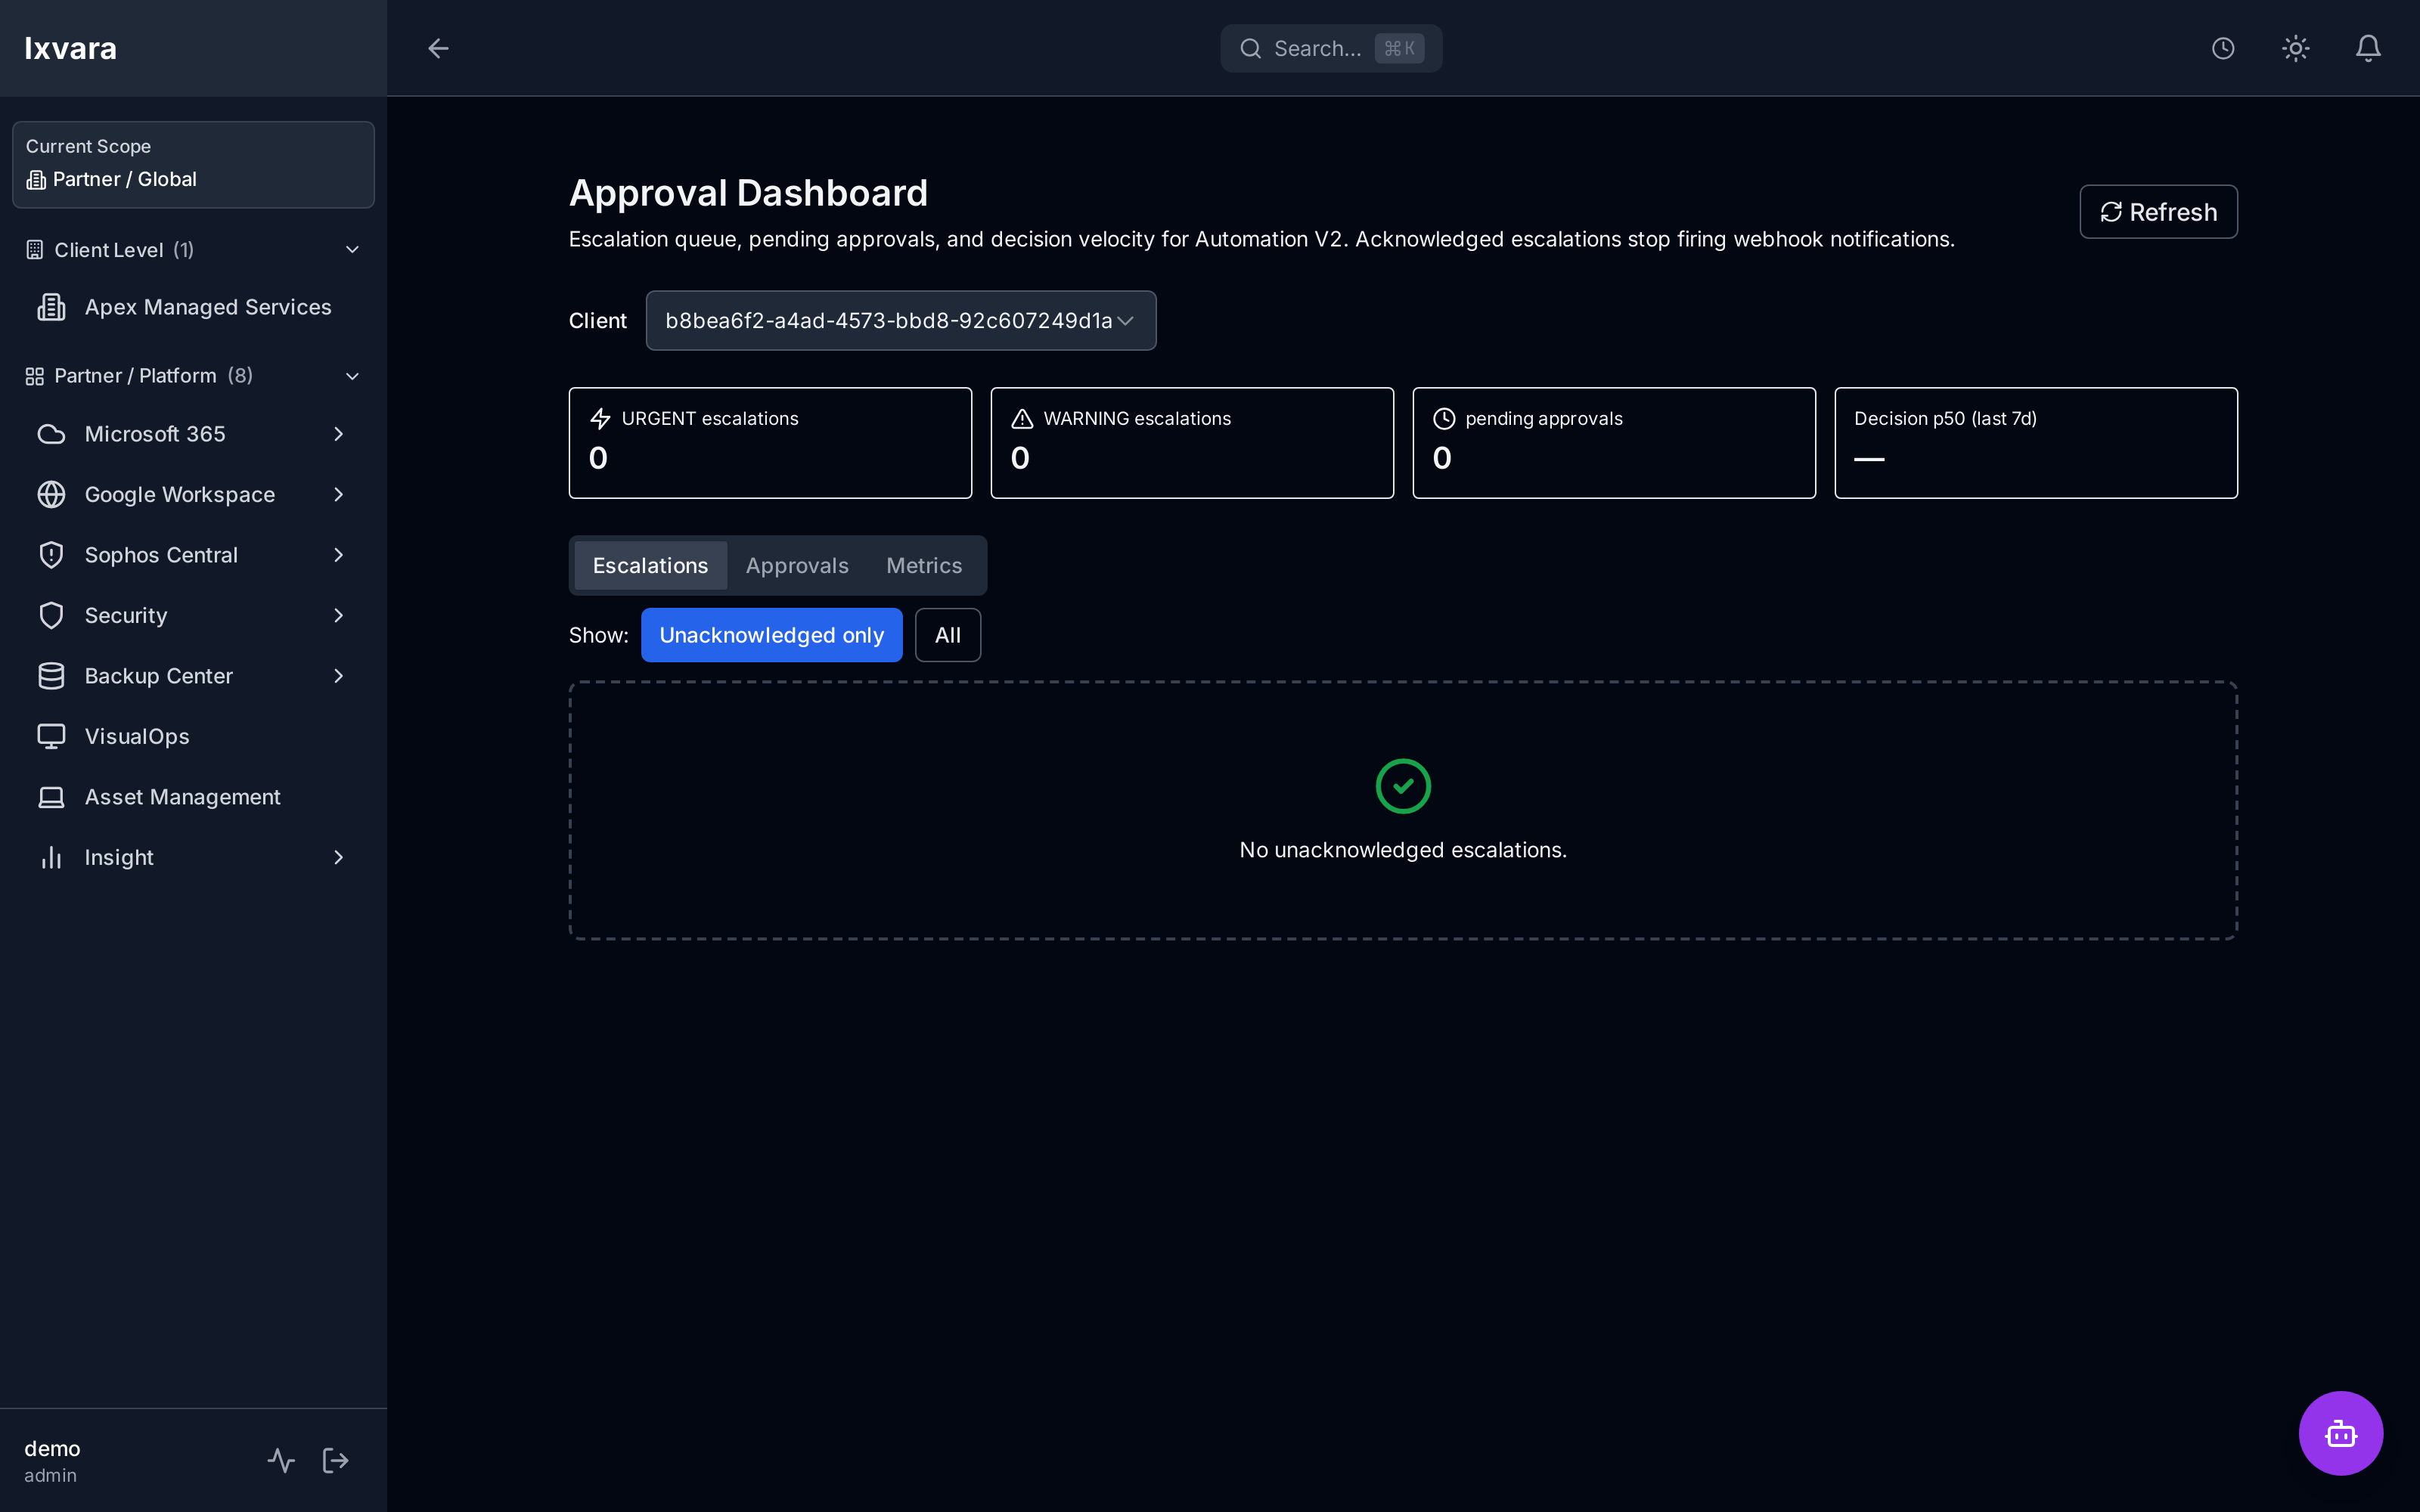This screenshot has width=2420, height=1512.
Task: Click the demo admin user label
Action: click(52, 1460)
